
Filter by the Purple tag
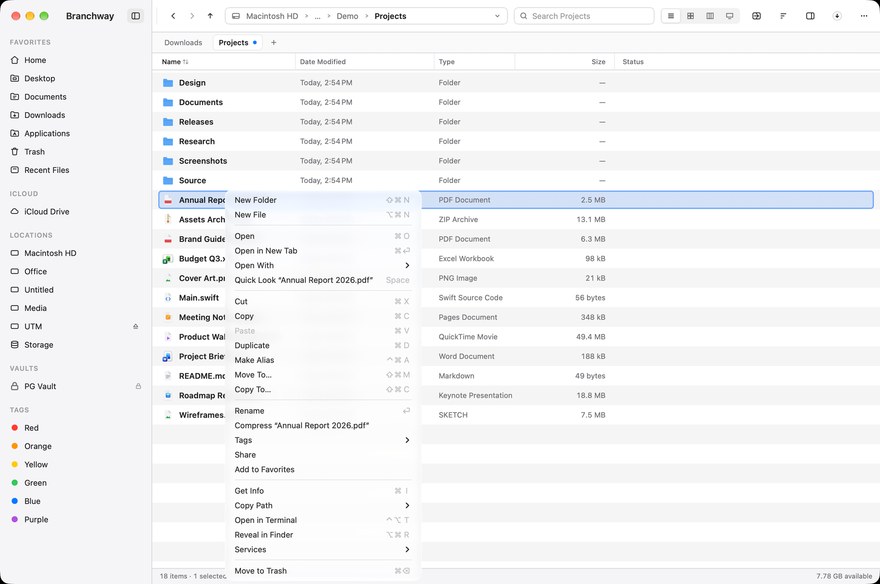click(x=36, y=519)
